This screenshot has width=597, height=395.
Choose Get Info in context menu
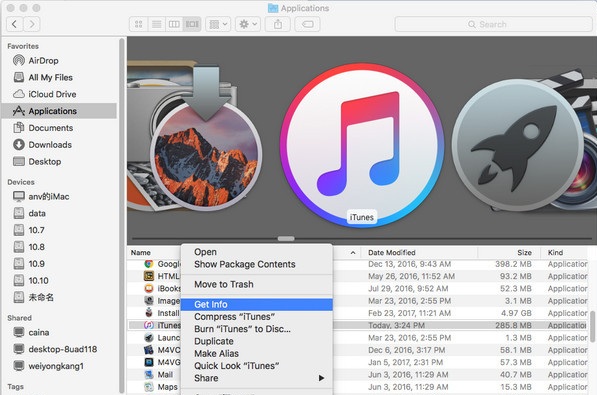257,305
